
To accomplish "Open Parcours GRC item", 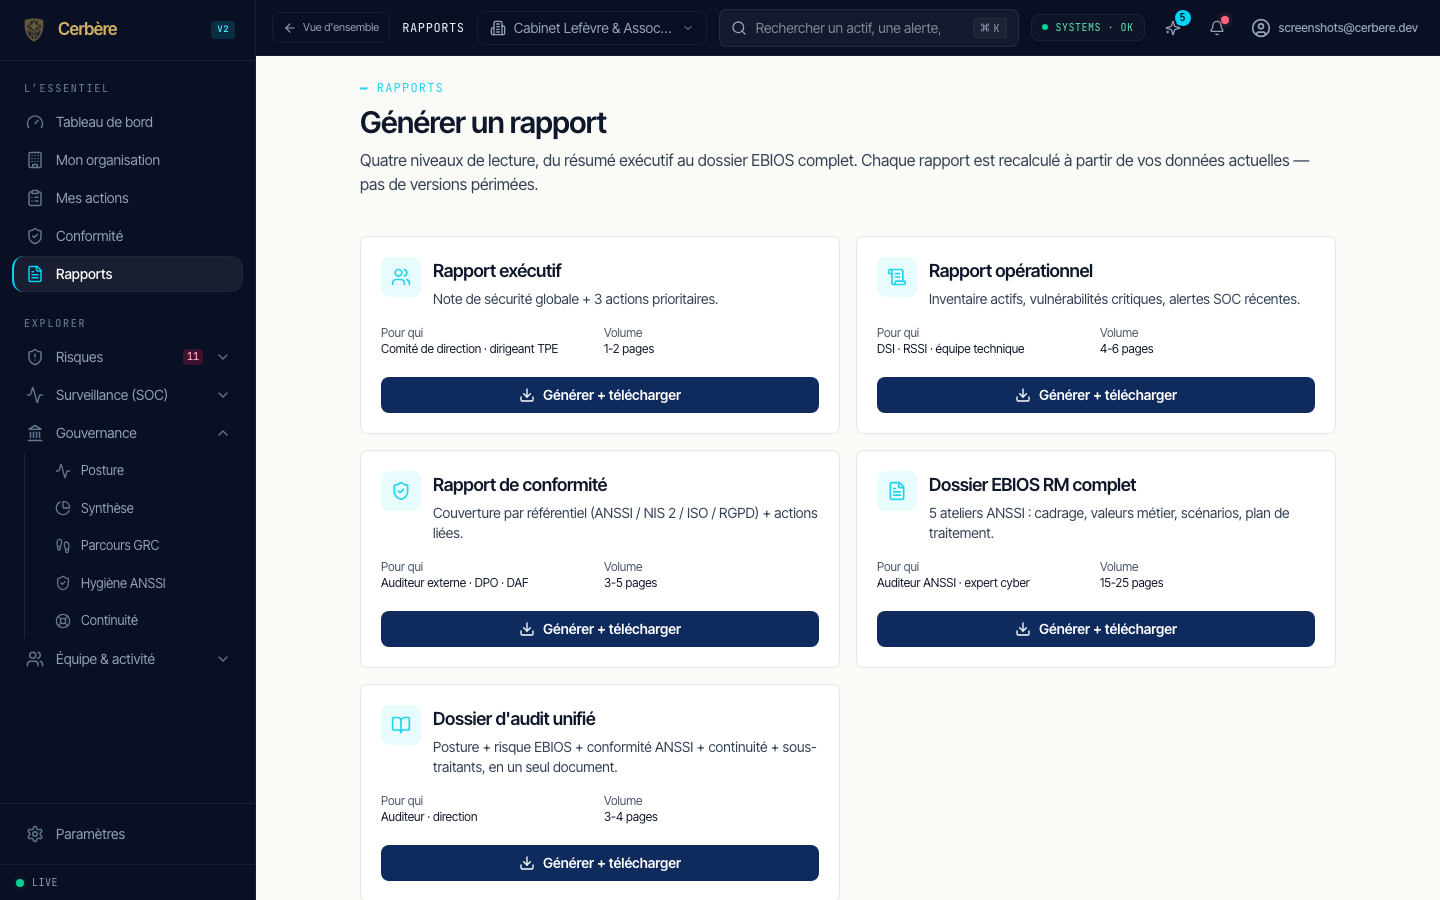I will 140,545.
